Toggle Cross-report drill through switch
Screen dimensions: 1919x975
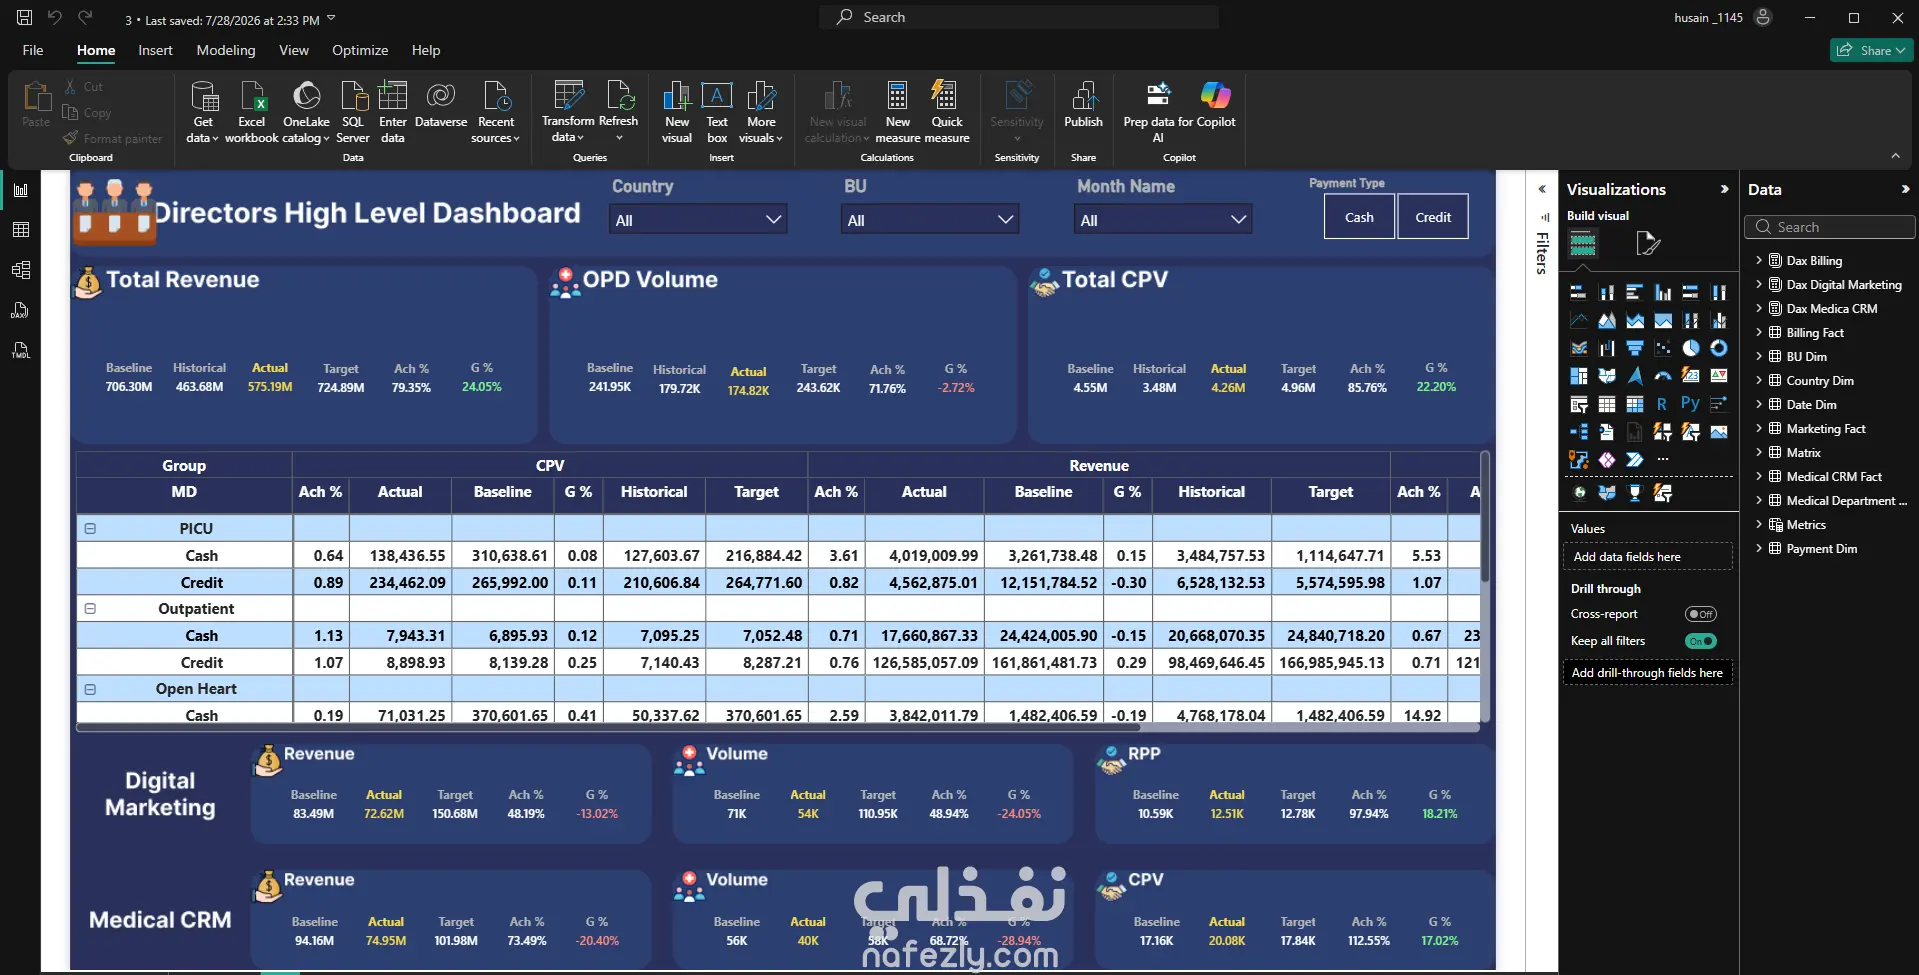coord(1700,614)
